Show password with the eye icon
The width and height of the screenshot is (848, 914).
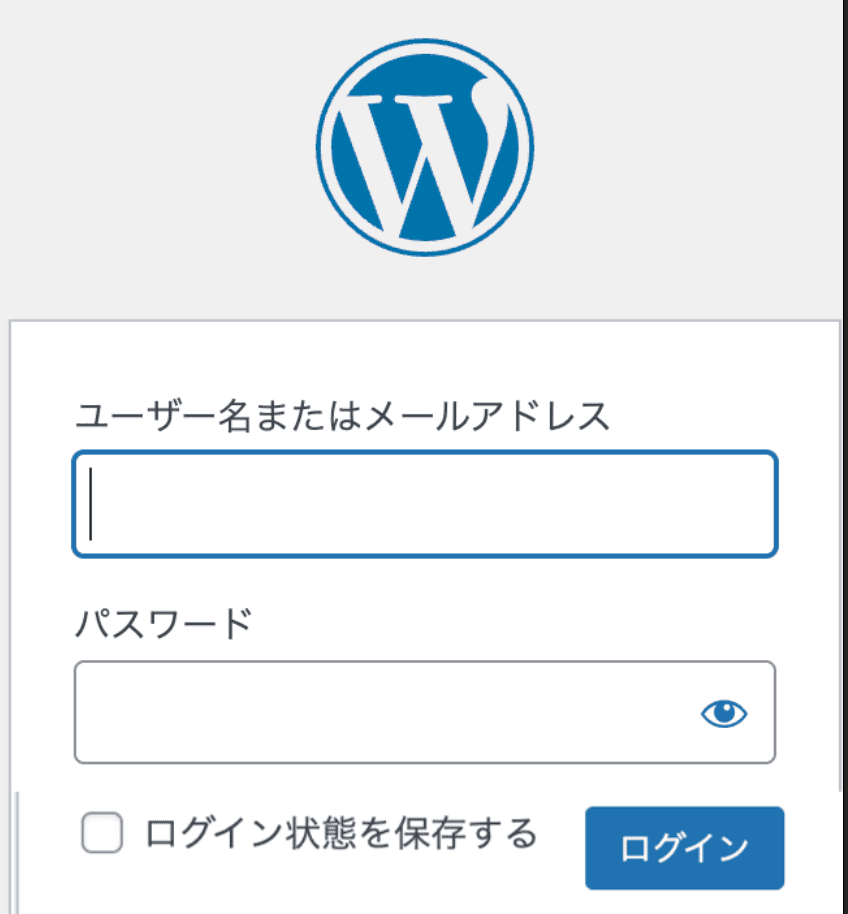[x=724, y=713]
